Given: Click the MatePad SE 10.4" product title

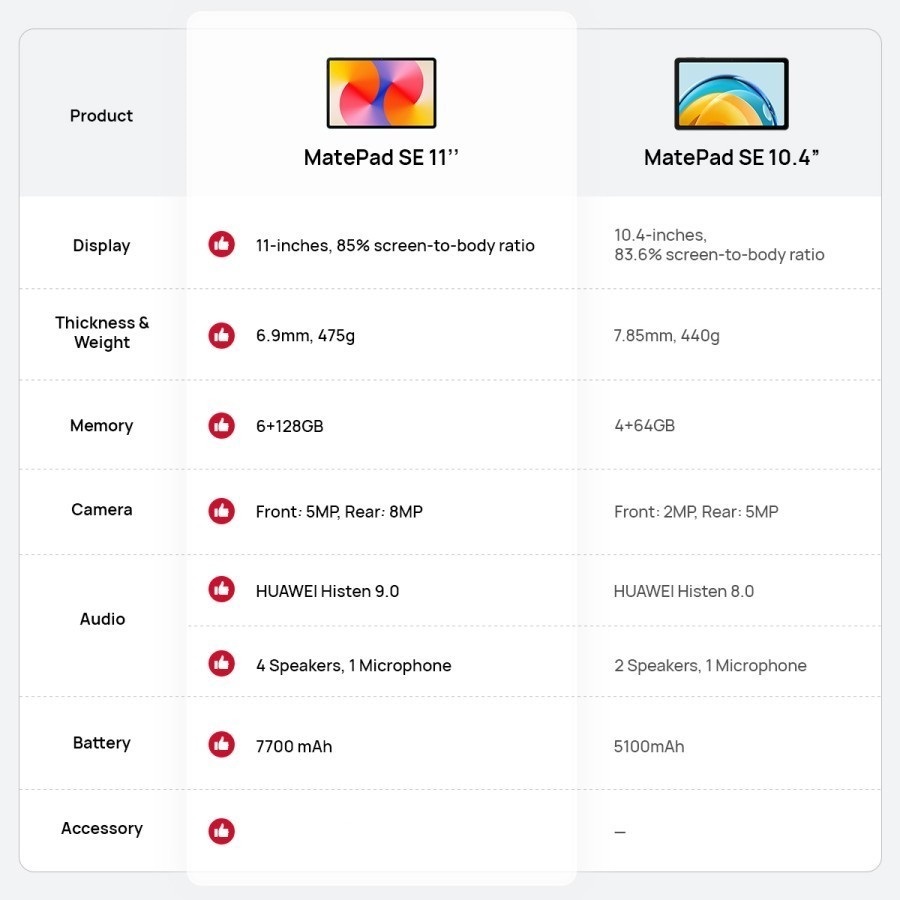Looking at the screenshot, I should [731, 158].
